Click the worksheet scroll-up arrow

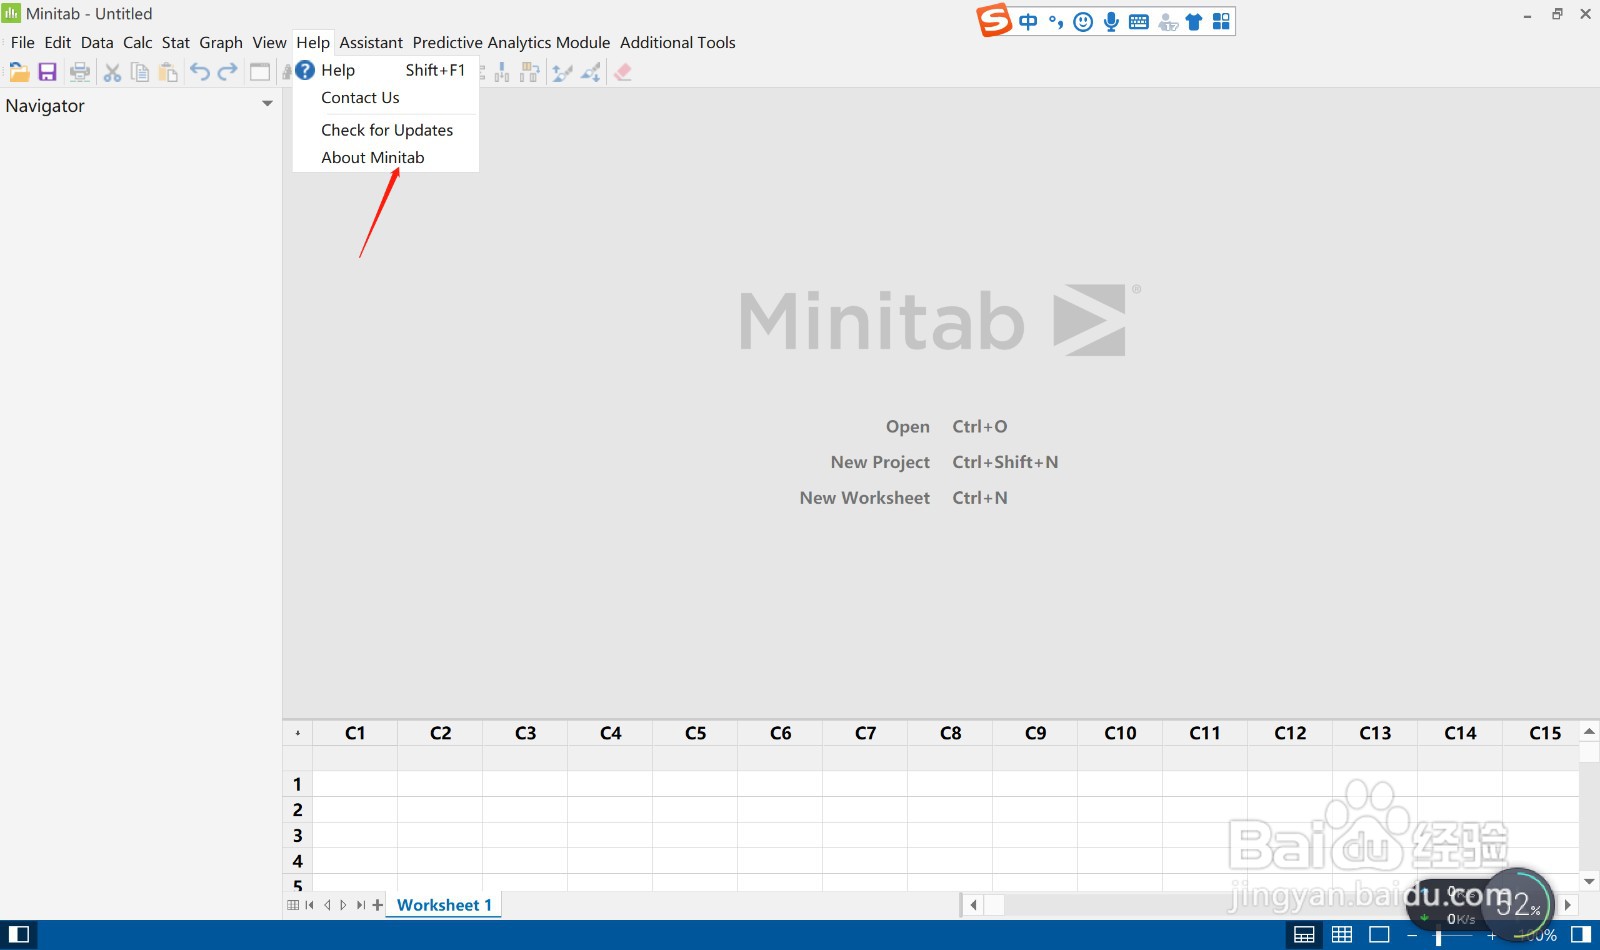(1589, 732)
